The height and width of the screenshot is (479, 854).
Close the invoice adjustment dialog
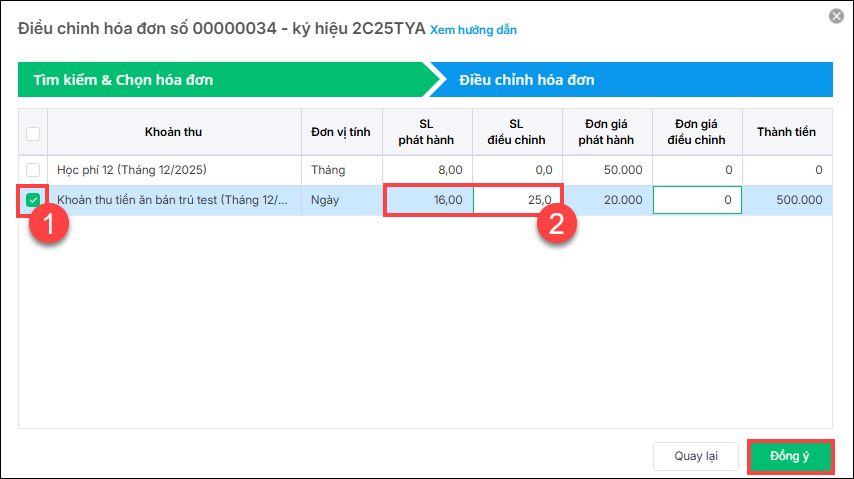(x=835, y=16)
